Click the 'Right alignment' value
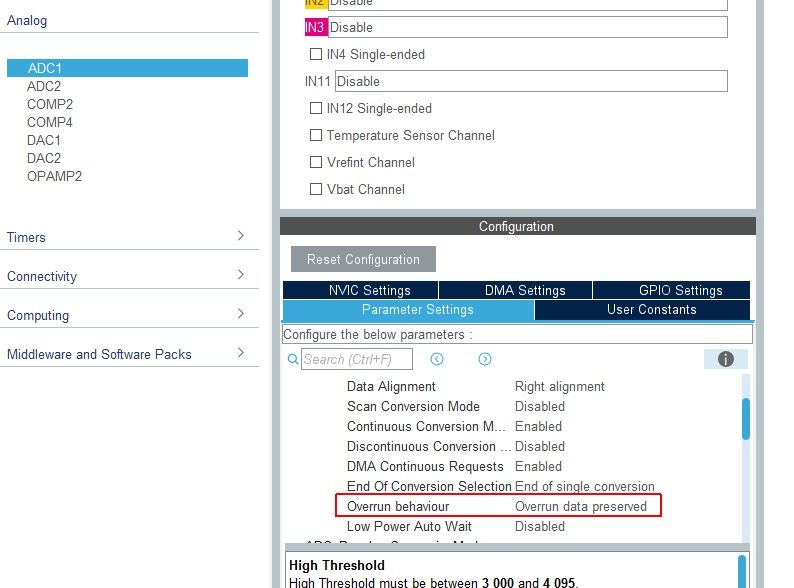Viewport: 794px width, 588px height. tap(560, 386)
